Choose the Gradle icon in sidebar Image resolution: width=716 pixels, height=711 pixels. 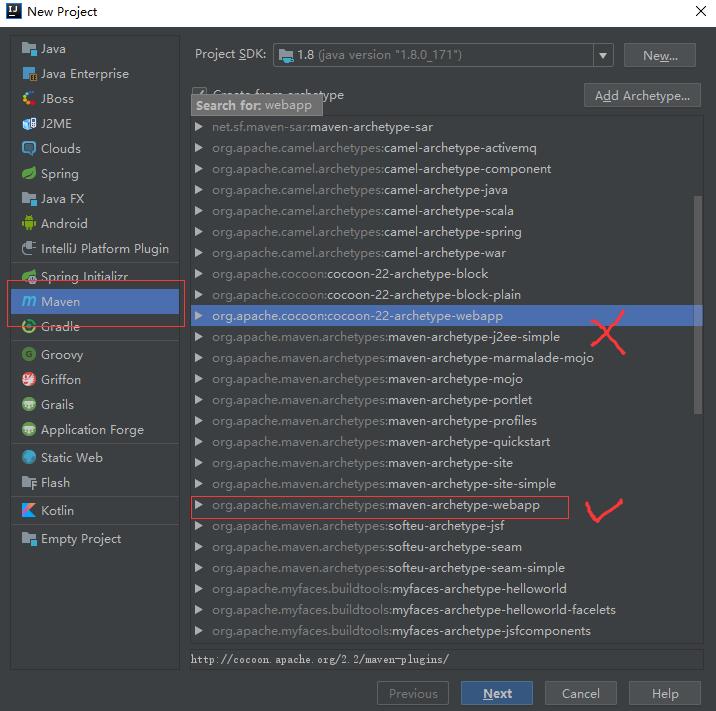pos(27,327)
